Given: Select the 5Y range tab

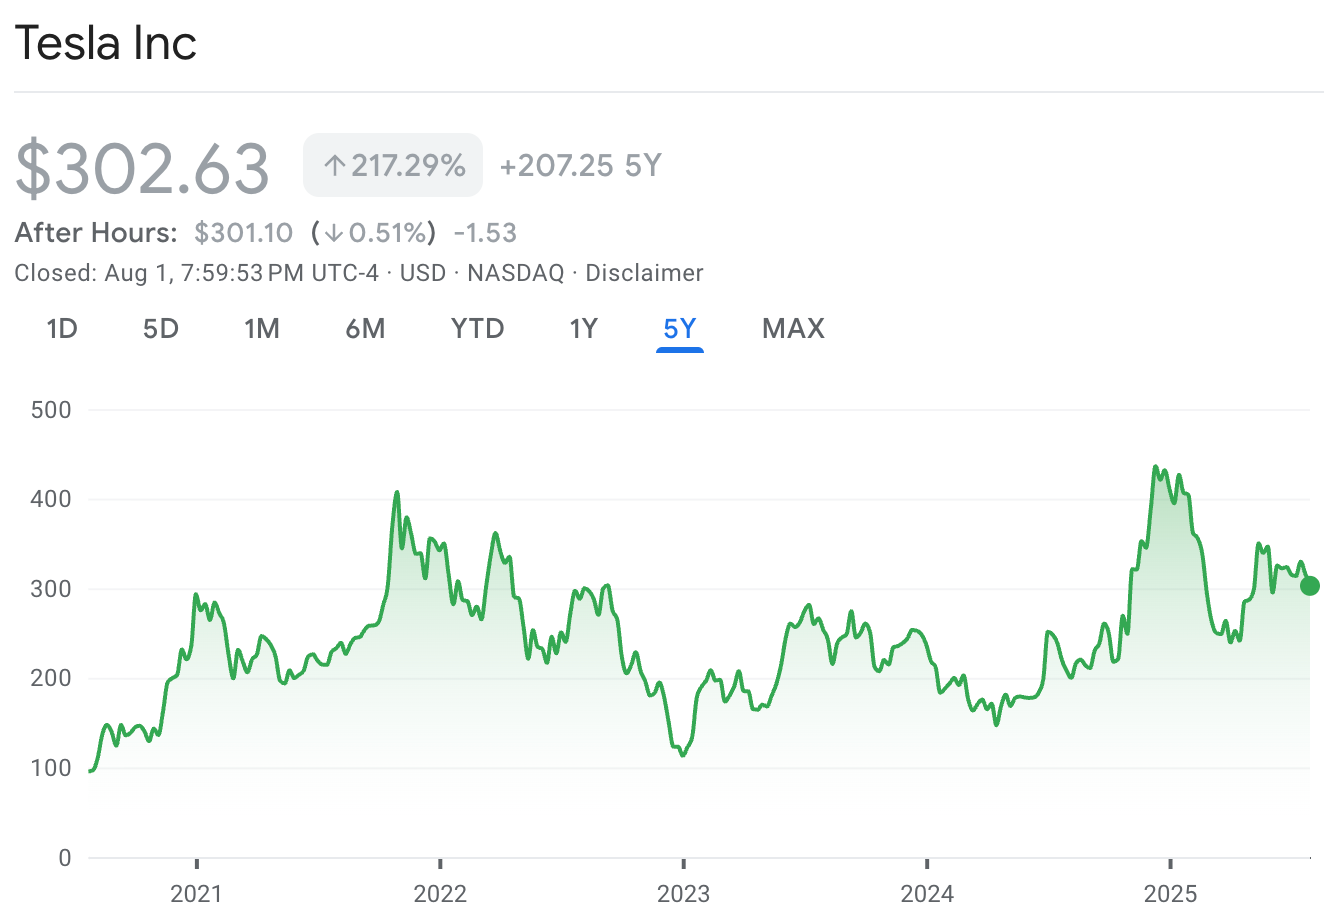Looking at the screenshot, I should 680,329.
